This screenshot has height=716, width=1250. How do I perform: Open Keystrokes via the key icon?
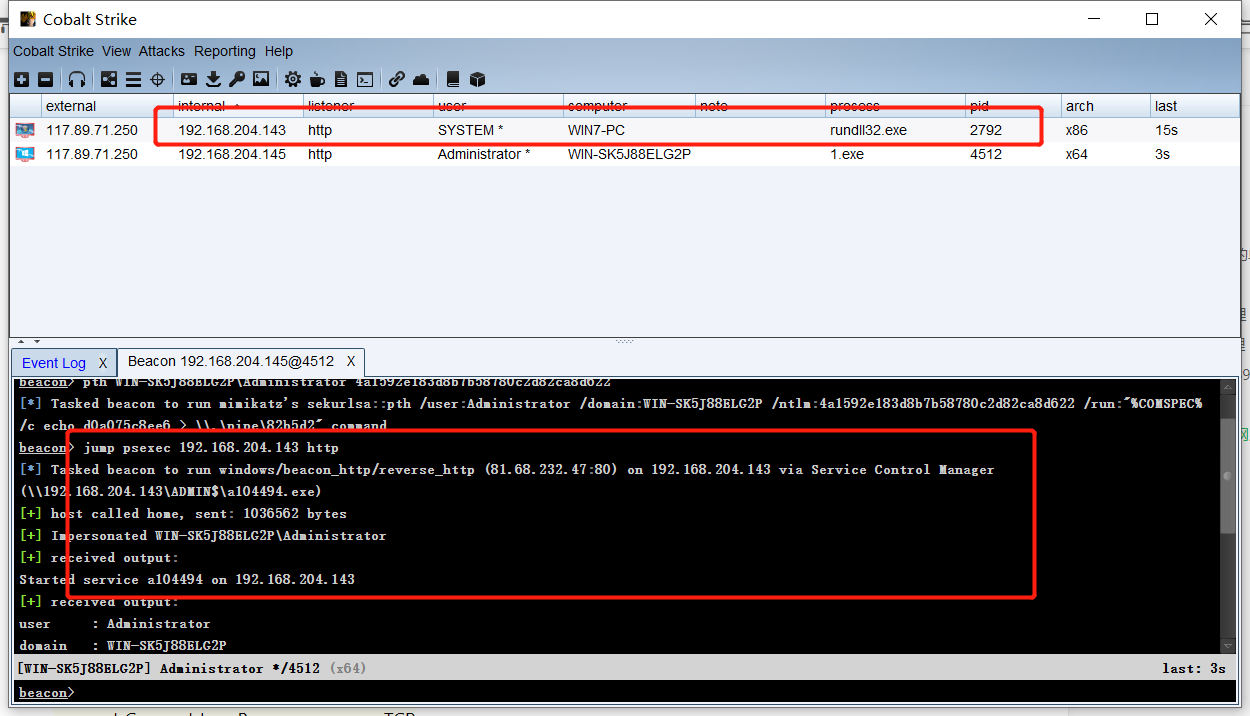point(237,79)
